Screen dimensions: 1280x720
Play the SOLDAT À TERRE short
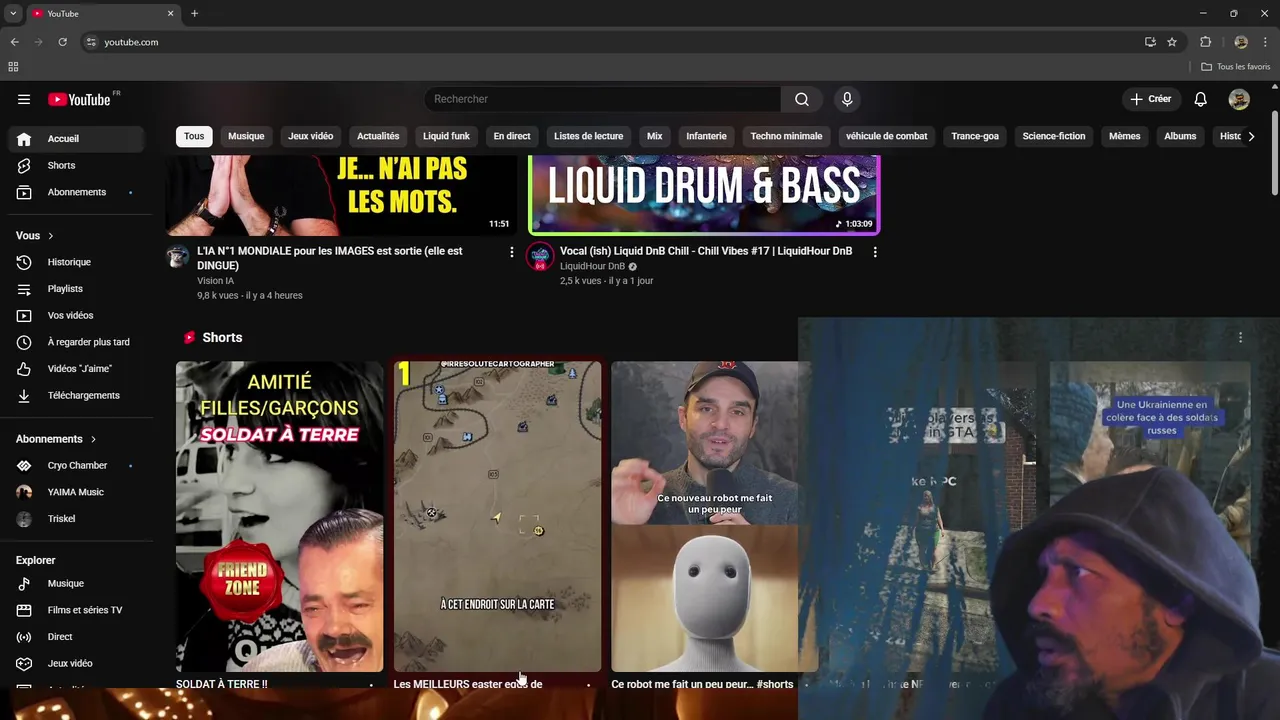[x=280, y=517]
